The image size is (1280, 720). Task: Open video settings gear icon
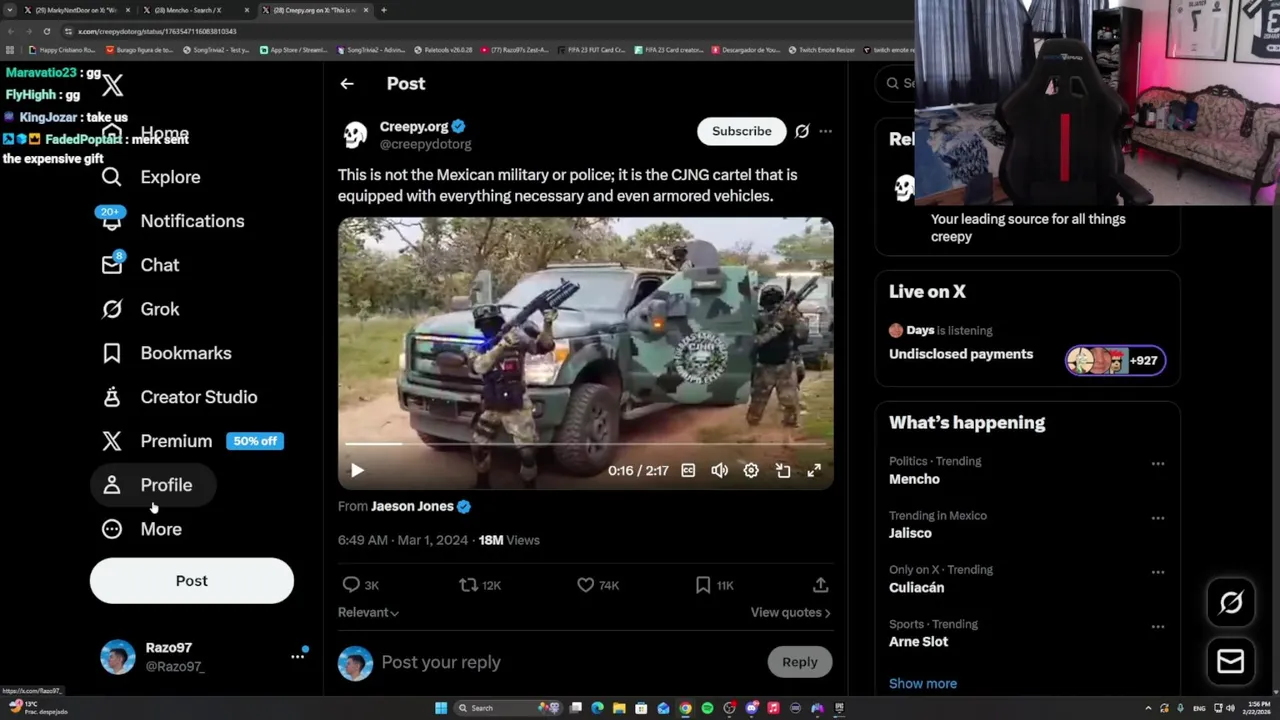tap(751, 470)
